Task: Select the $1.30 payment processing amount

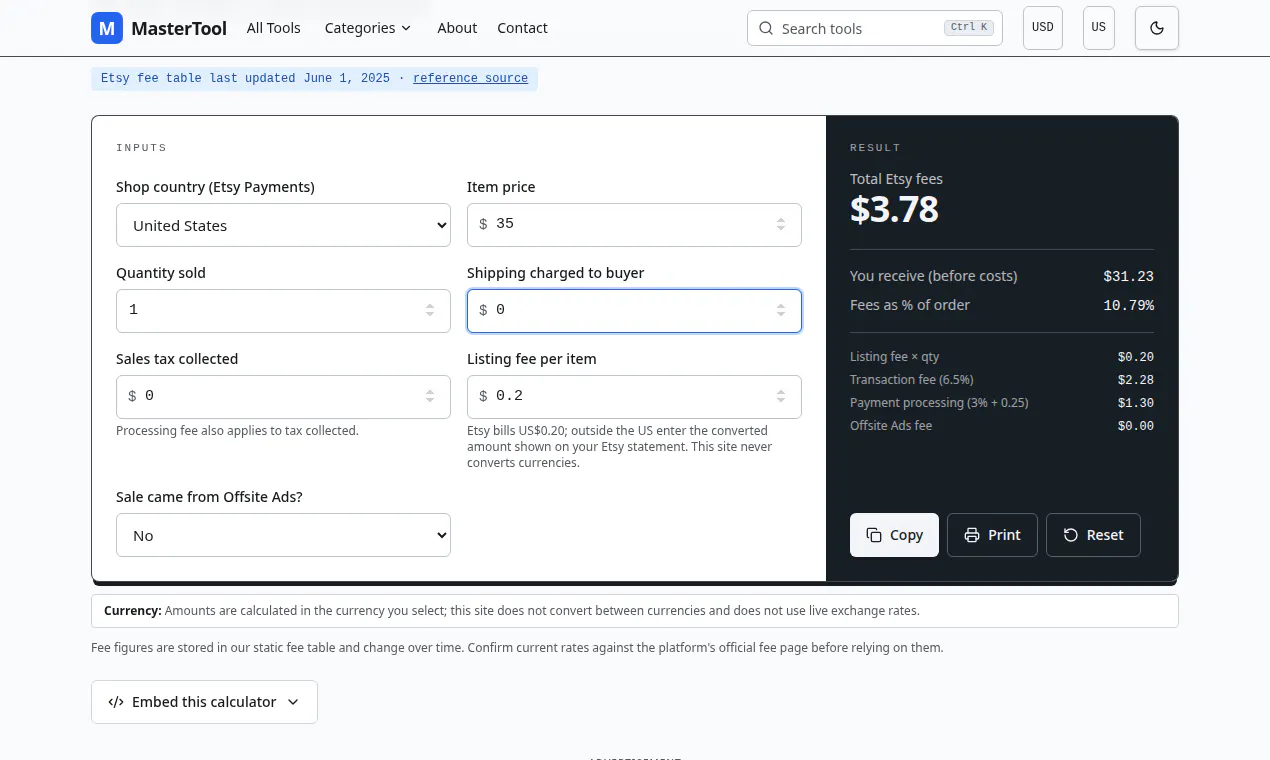Action: (x=1136, y=403)
